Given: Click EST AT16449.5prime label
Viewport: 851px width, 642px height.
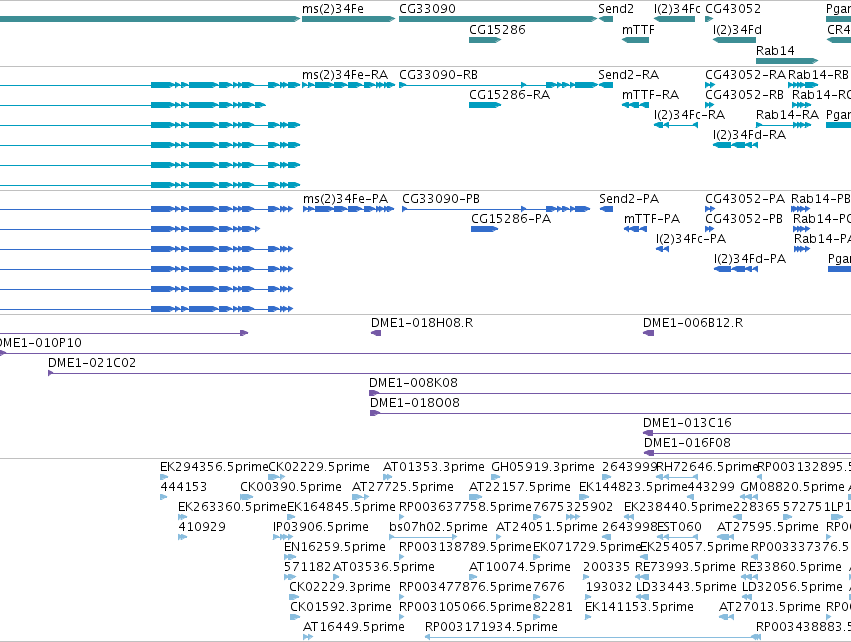Looking at the screenshot, I should tap(354, 626).
